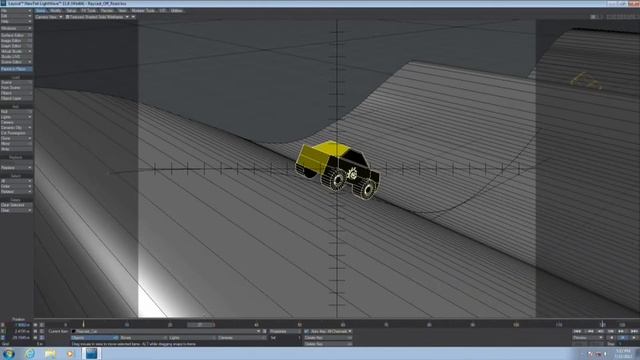The width and height of the screenshot is (640, 360).
Task: Expand the Clone dropdown
Action: coord(16,138)
